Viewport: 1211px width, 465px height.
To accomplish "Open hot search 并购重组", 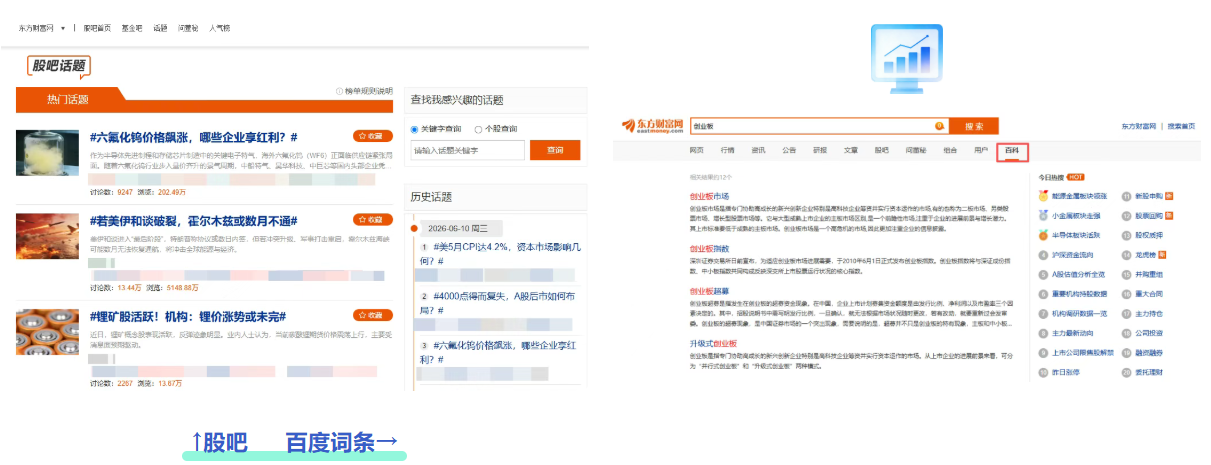I will pos(1148,274).
